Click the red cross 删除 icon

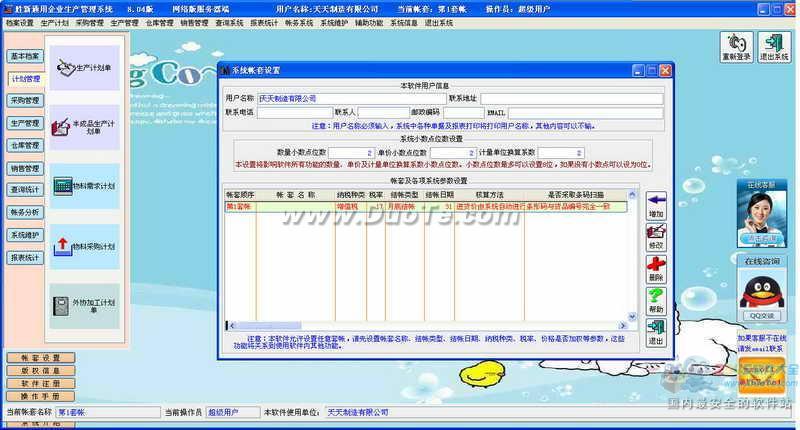[656, 265]
